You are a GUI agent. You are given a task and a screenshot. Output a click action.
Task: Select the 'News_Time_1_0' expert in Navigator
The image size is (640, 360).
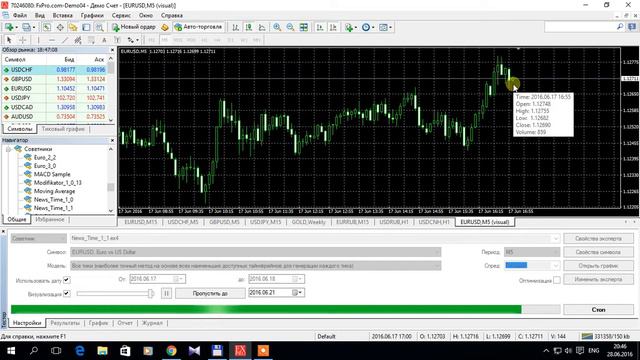53,200
